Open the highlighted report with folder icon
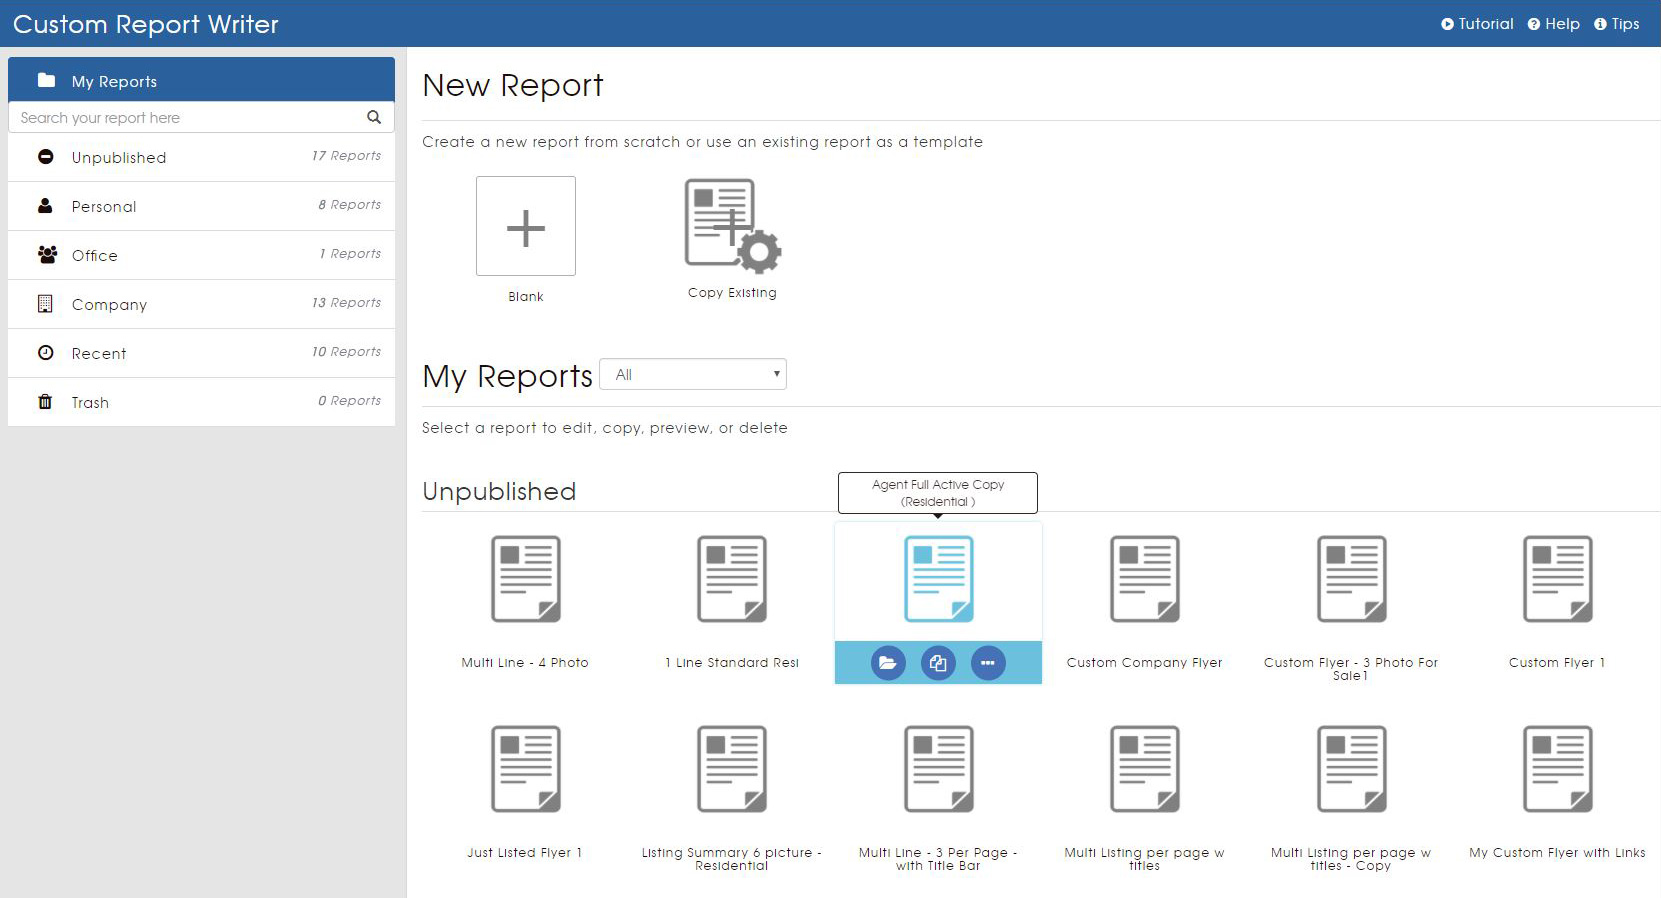Screen dimensions: 1661x898 (x=887, y=663)
